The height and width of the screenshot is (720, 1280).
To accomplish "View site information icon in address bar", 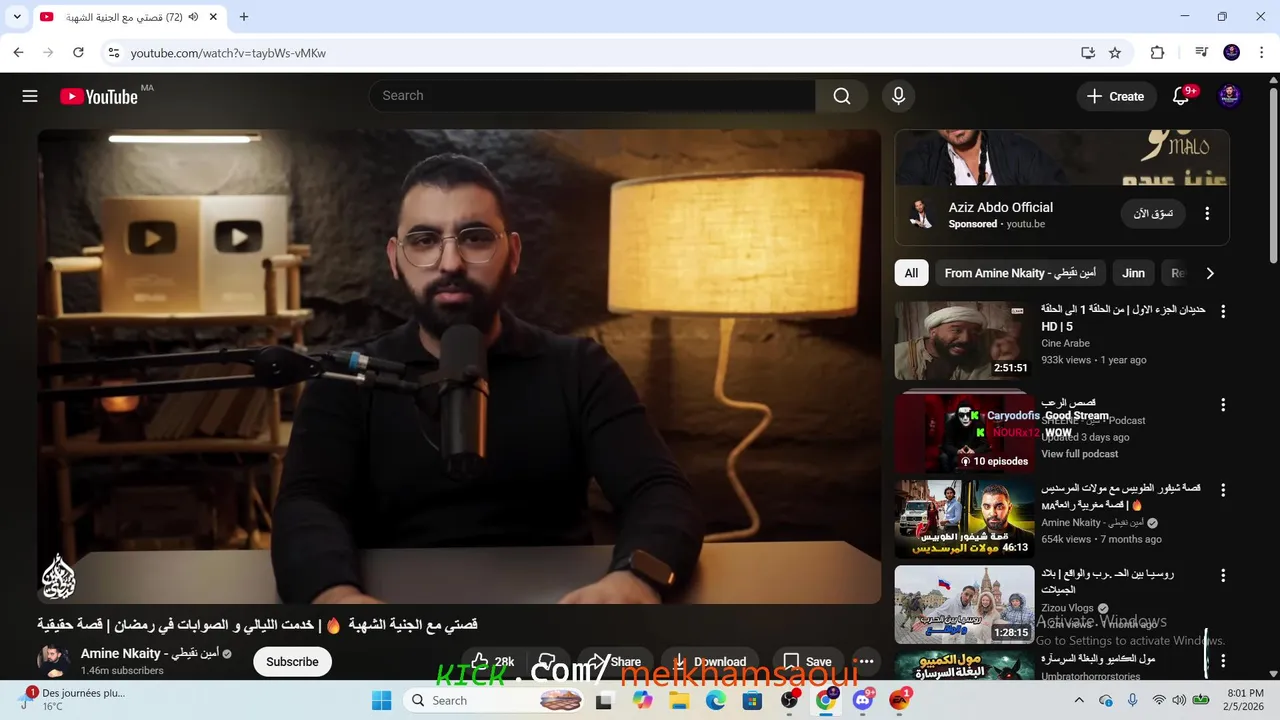I will [113, 53].
